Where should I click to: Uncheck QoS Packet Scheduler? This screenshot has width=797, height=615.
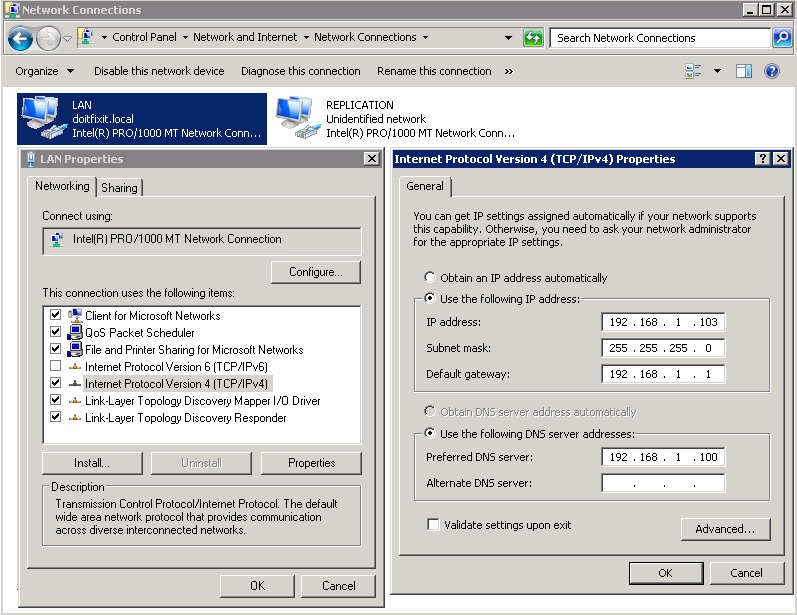(55, 332)
